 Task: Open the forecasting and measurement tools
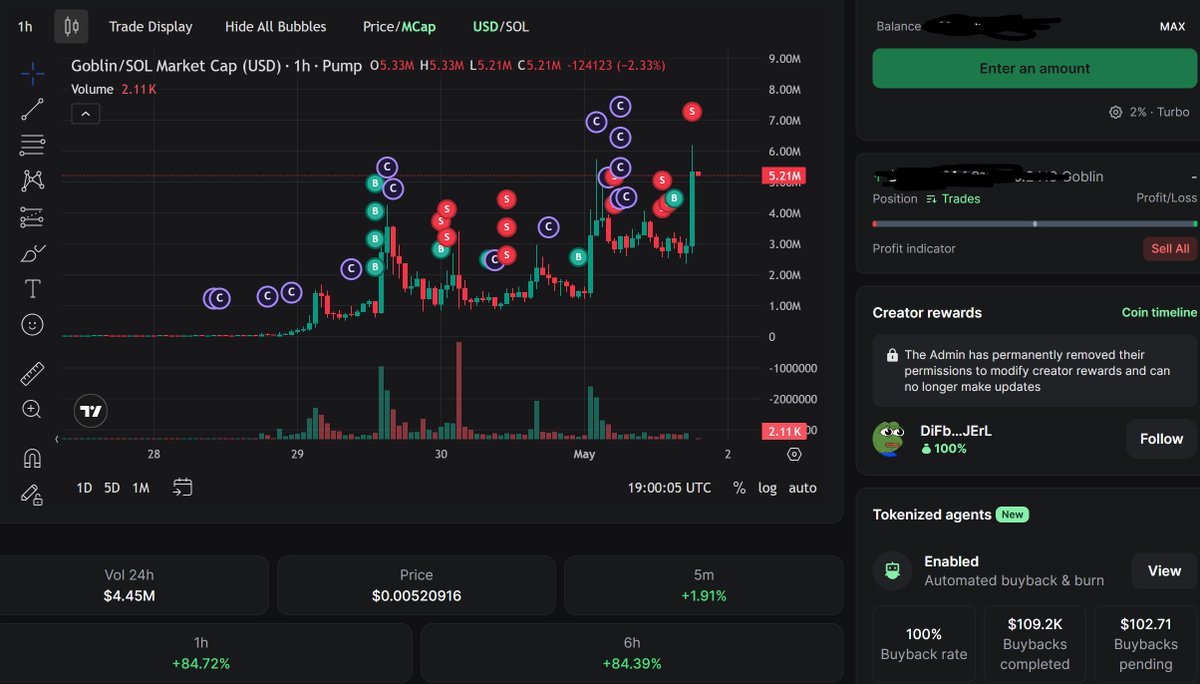click(32, 216)
